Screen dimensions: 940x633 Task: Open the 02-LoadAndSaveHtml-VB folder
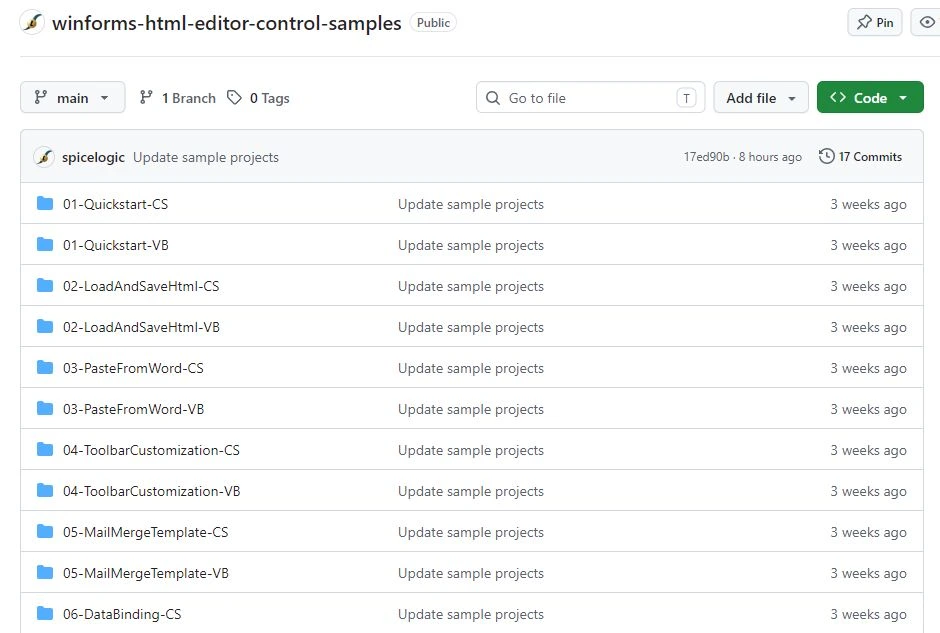(x=141, y=327)
